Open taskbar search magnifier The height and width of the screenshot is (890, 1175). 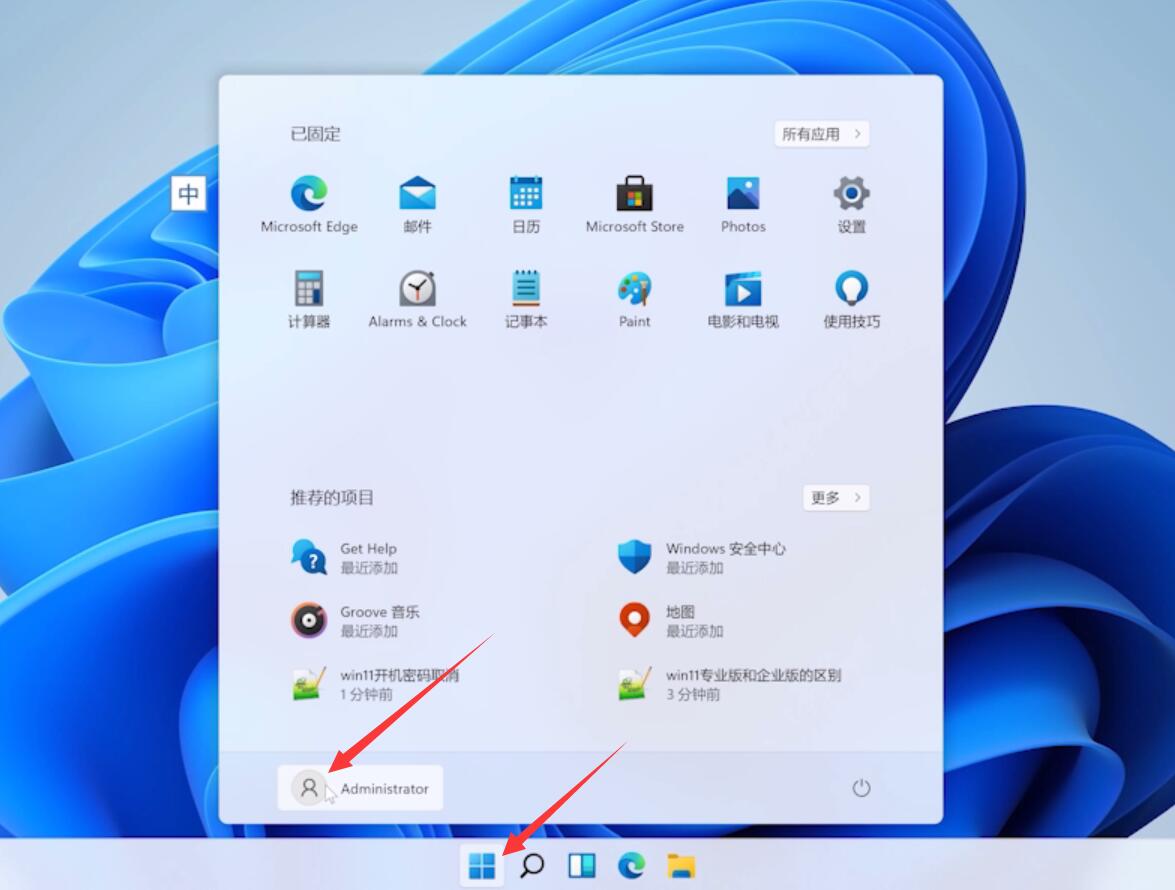(532, 866)
